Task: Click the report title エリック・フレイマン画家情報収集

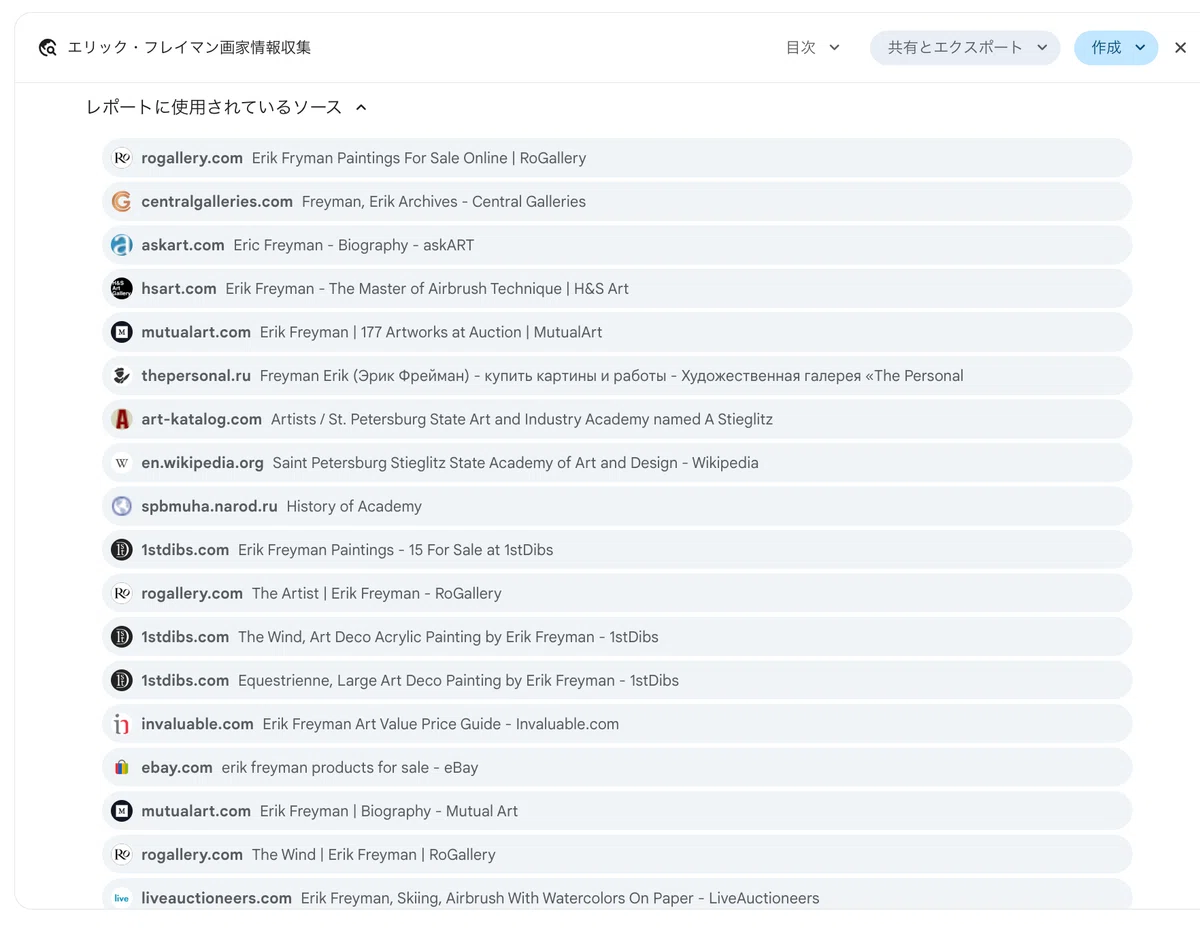Action: point(189,48)
